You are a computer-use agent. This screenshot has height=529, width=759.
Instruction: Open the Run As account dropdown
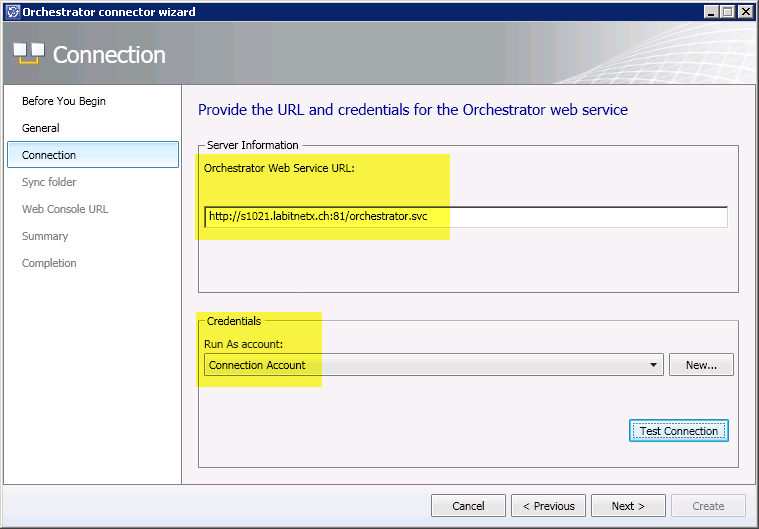654,365
